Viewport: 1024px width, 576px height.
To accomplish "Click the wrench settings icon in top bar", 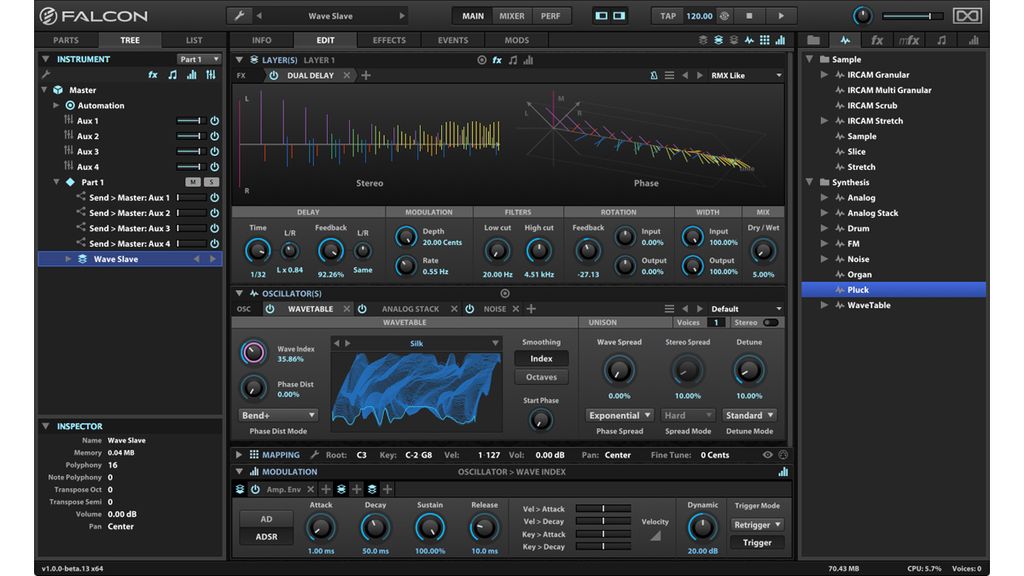I will pos(240,16).
